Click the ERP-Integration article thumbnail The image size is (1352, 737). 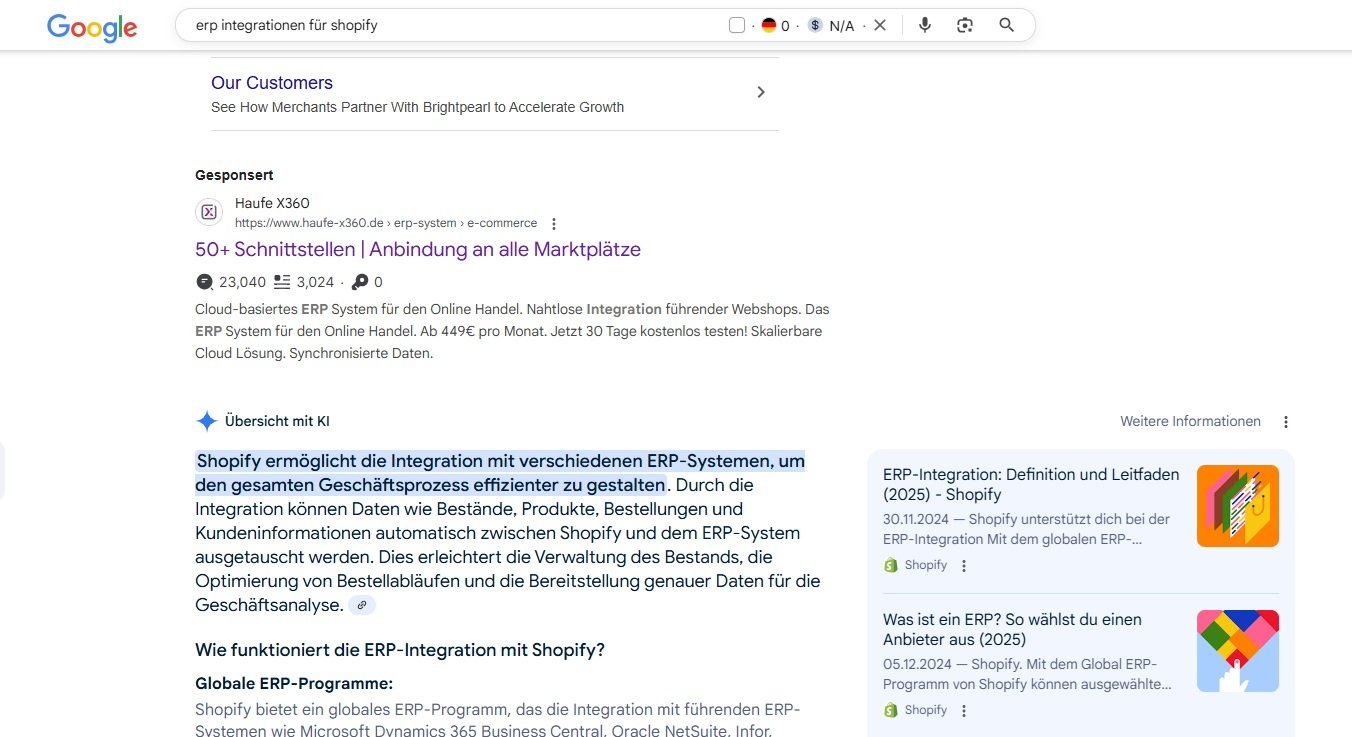(x=1238, y=506)
